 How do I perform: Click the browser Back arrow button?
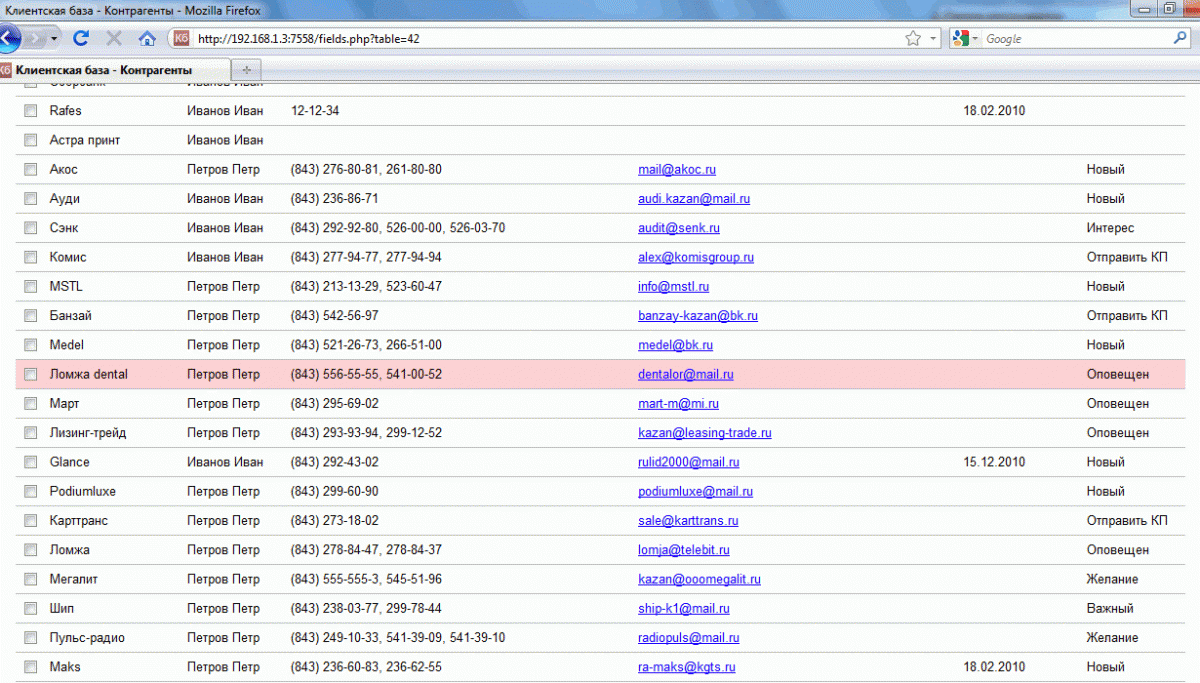[8, 38]
